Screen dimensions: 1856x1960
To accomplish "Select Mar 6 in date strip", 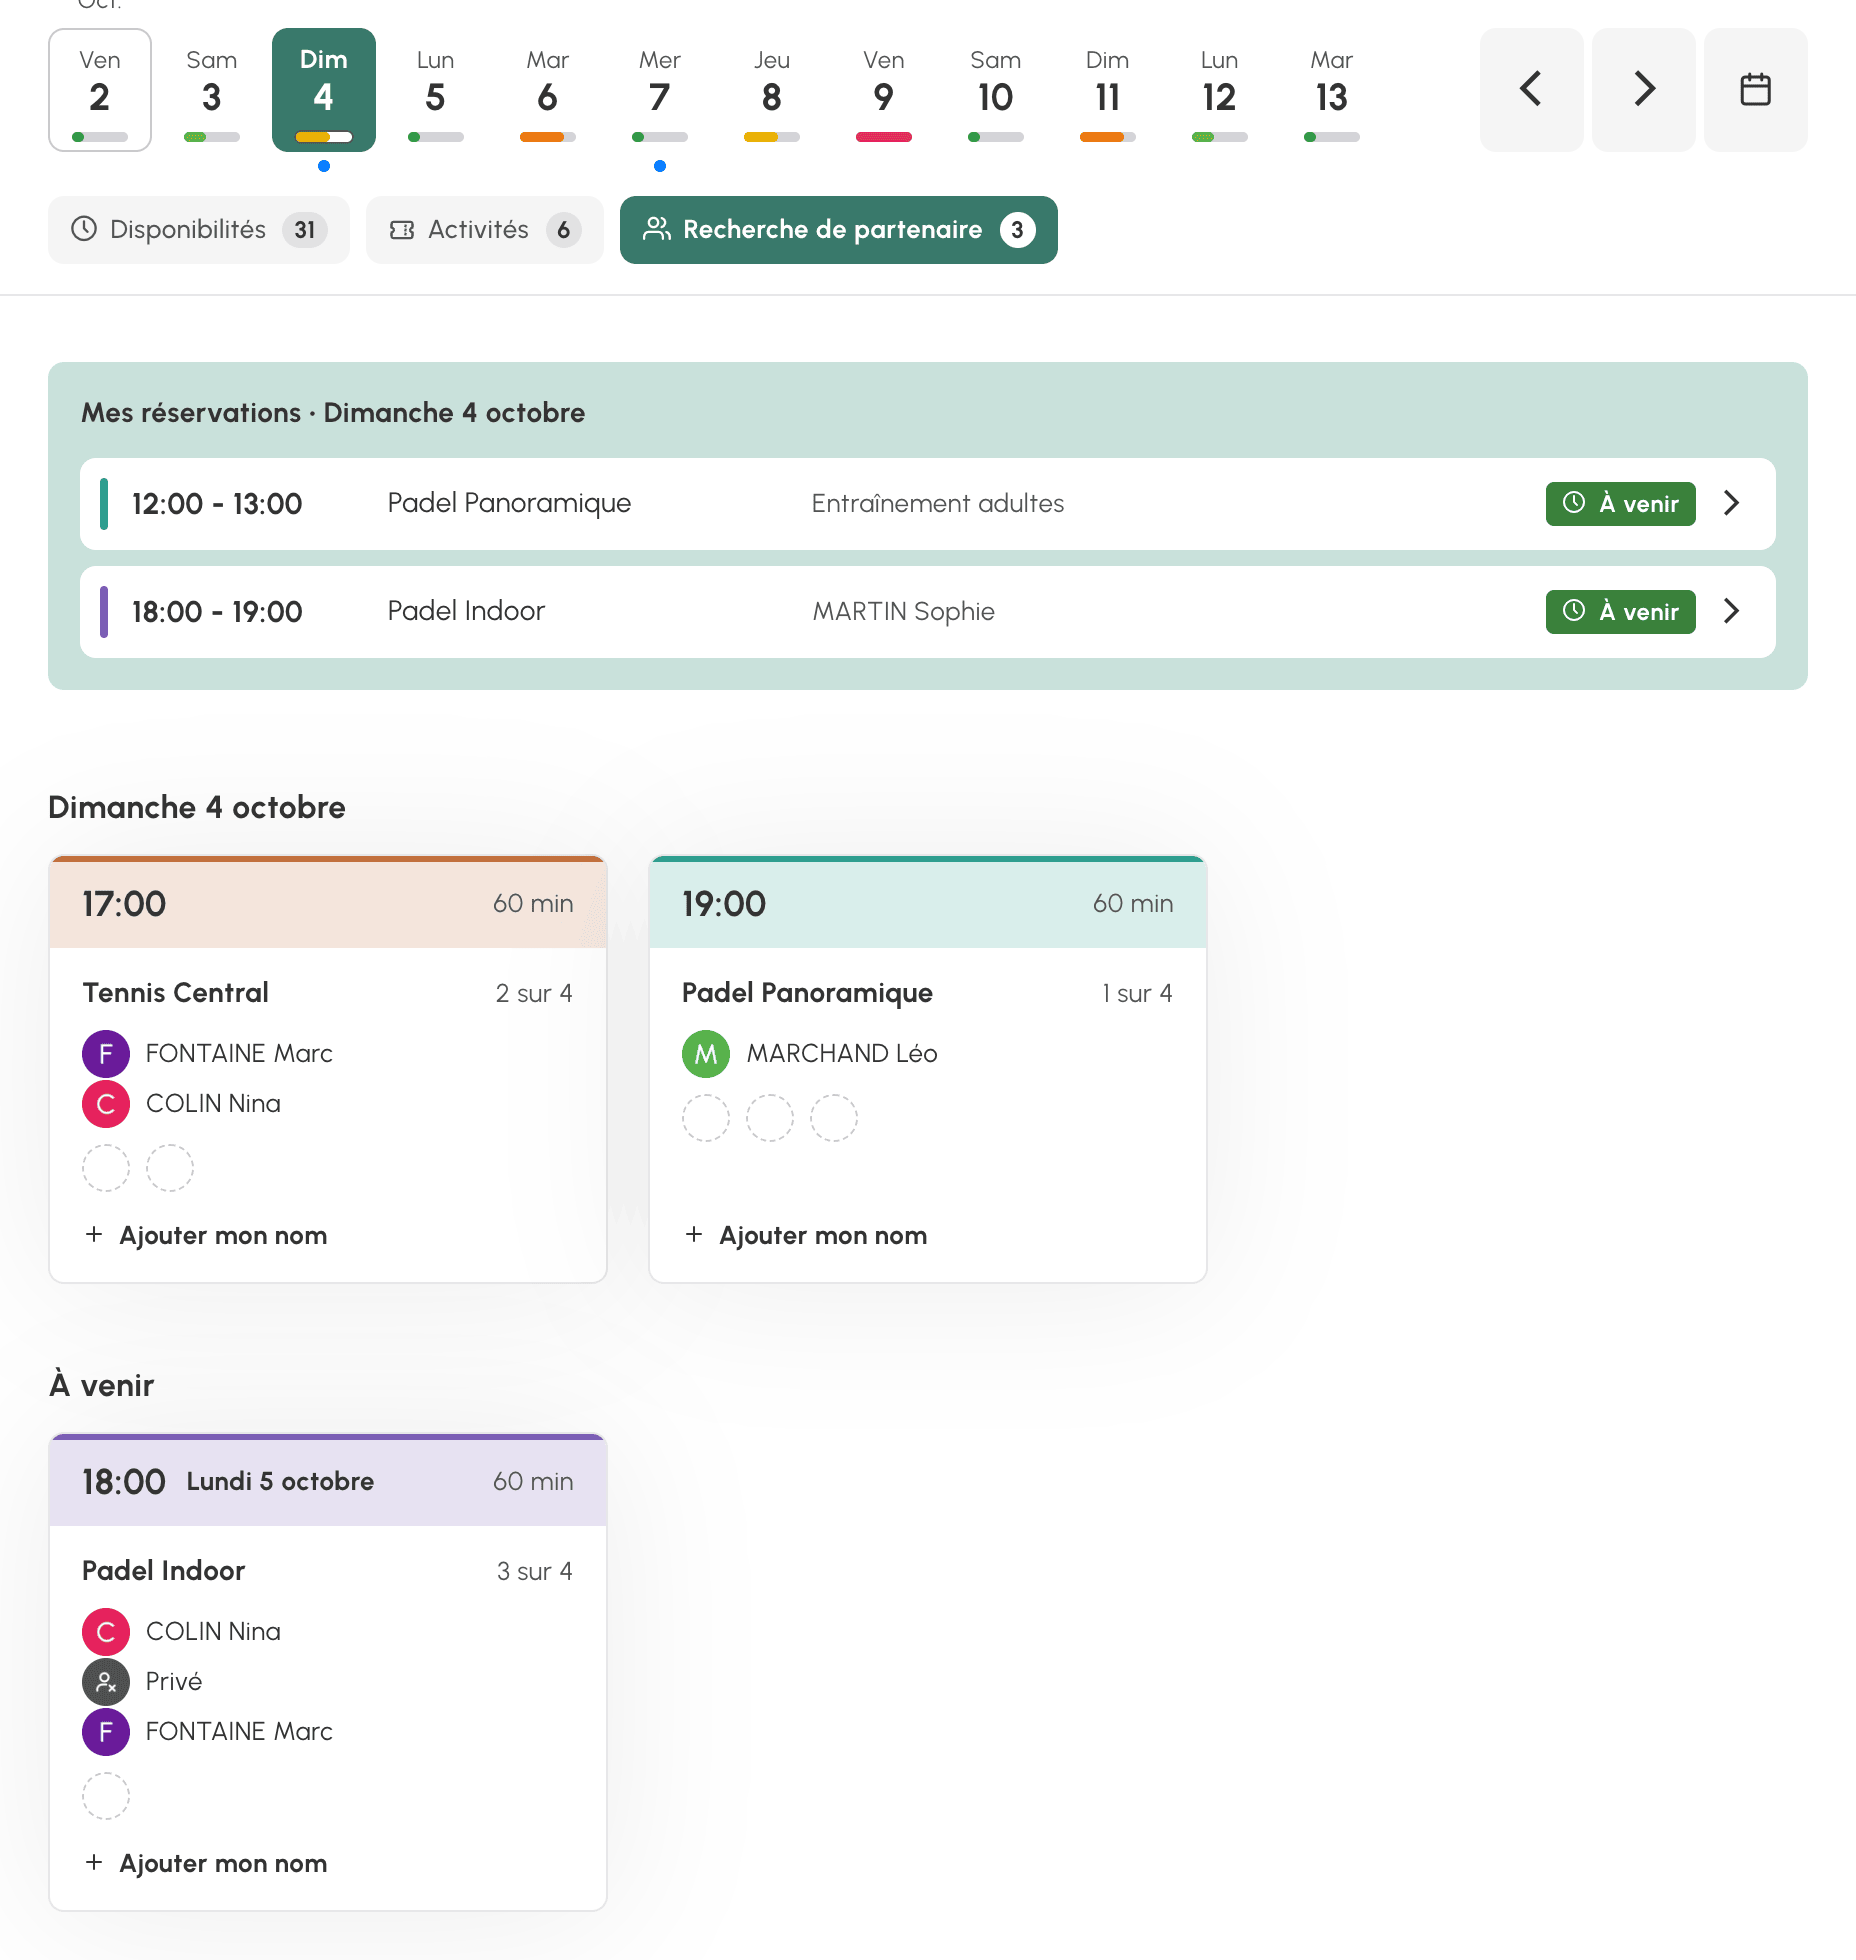I will (x=548, y=90).
